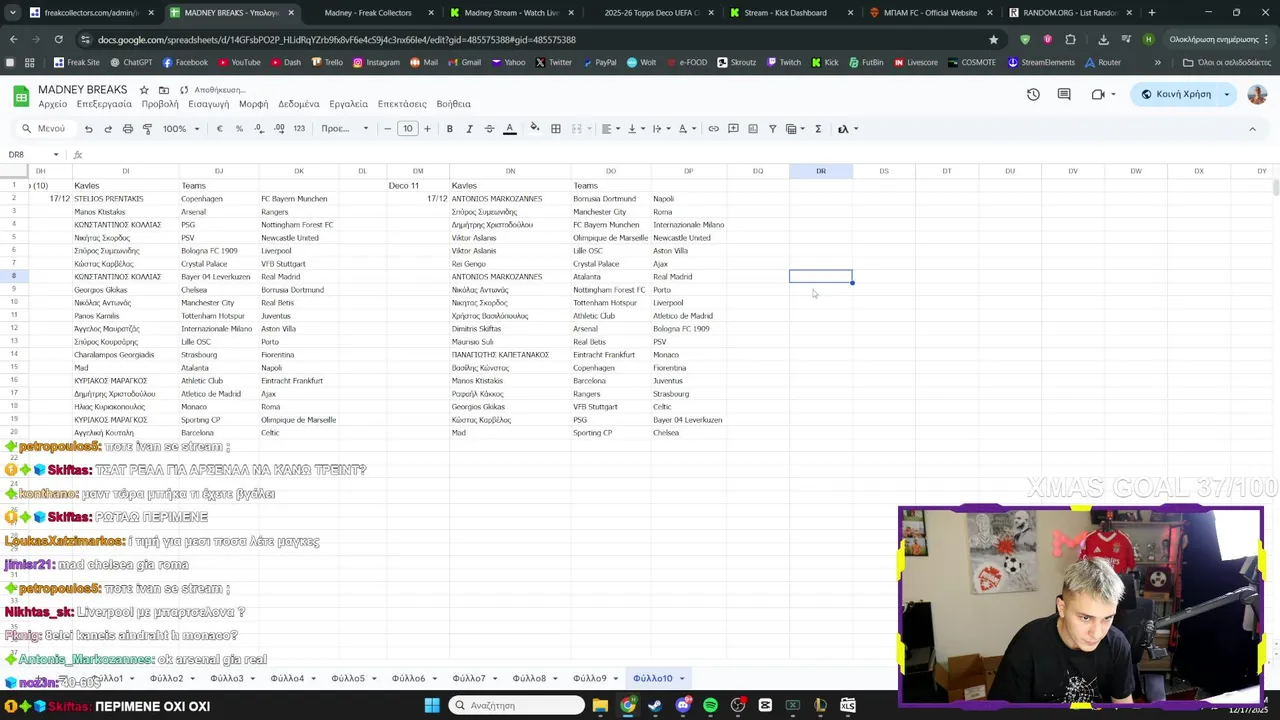Click the ChatGPT bookmark

pyautogui.click(x=130, y=62)
